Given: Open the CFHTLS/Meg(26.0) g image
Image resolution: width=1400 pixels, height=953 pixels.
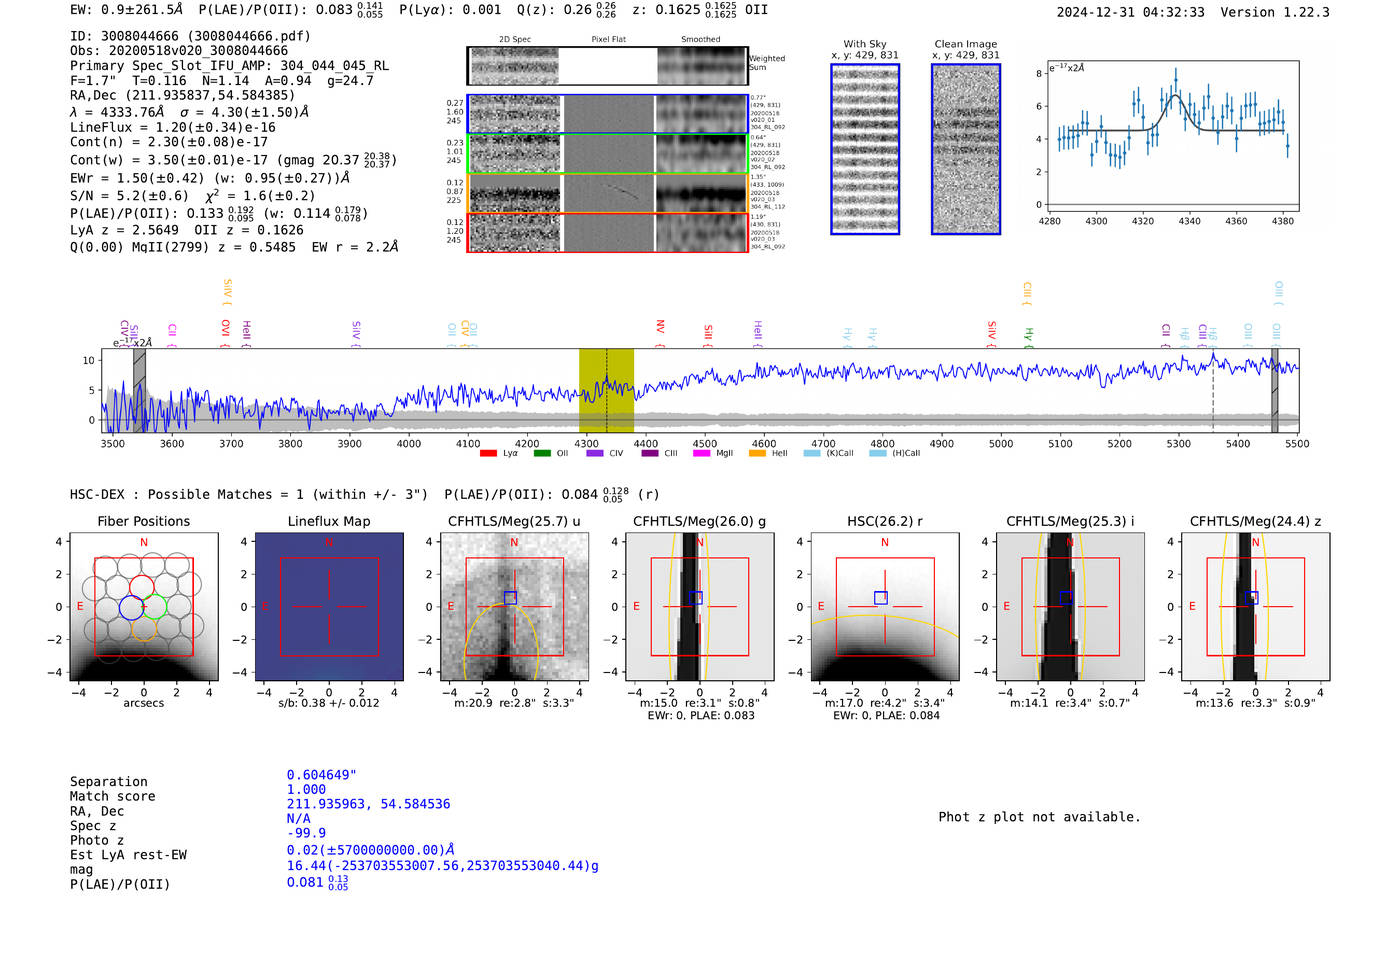Looking at the screenshot, I should tap(699, 607).
